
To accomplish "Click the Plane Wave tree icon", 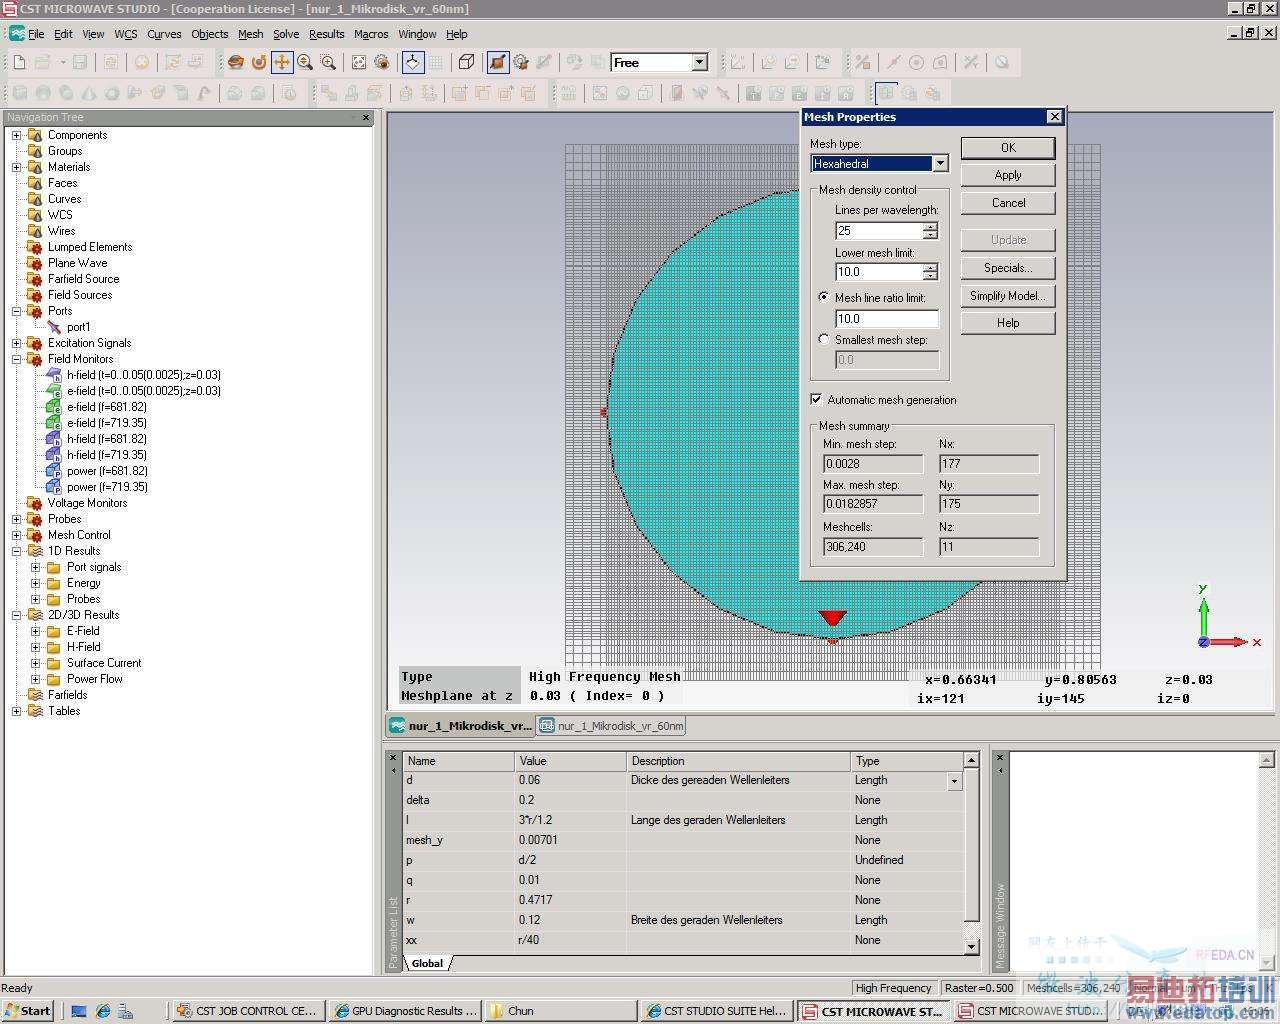I will (x=35, y=263).
